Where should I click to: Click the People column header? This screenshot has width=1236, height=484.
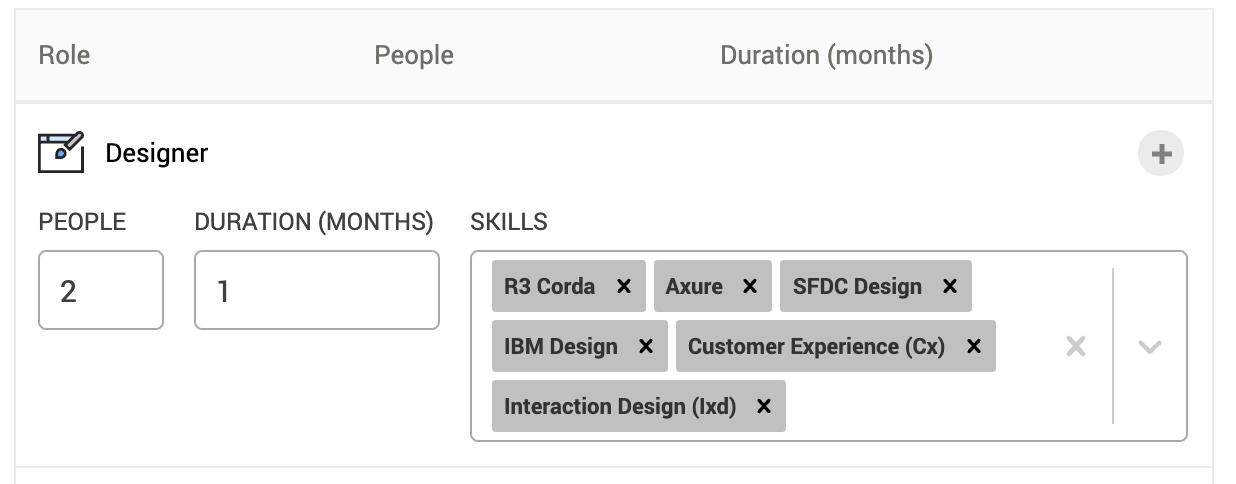(x=414, y=55)
